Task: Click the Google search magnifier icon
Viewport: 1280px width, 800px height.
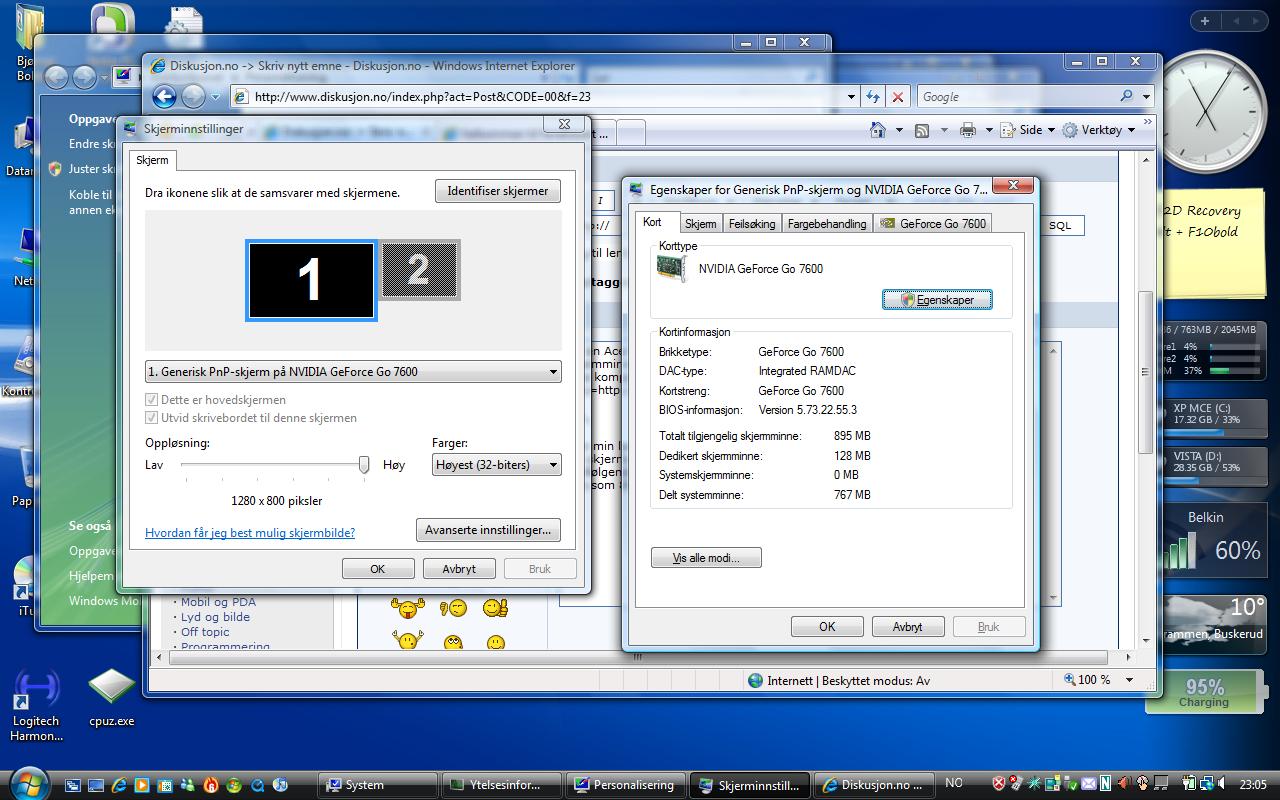Action: point(1127,97)
